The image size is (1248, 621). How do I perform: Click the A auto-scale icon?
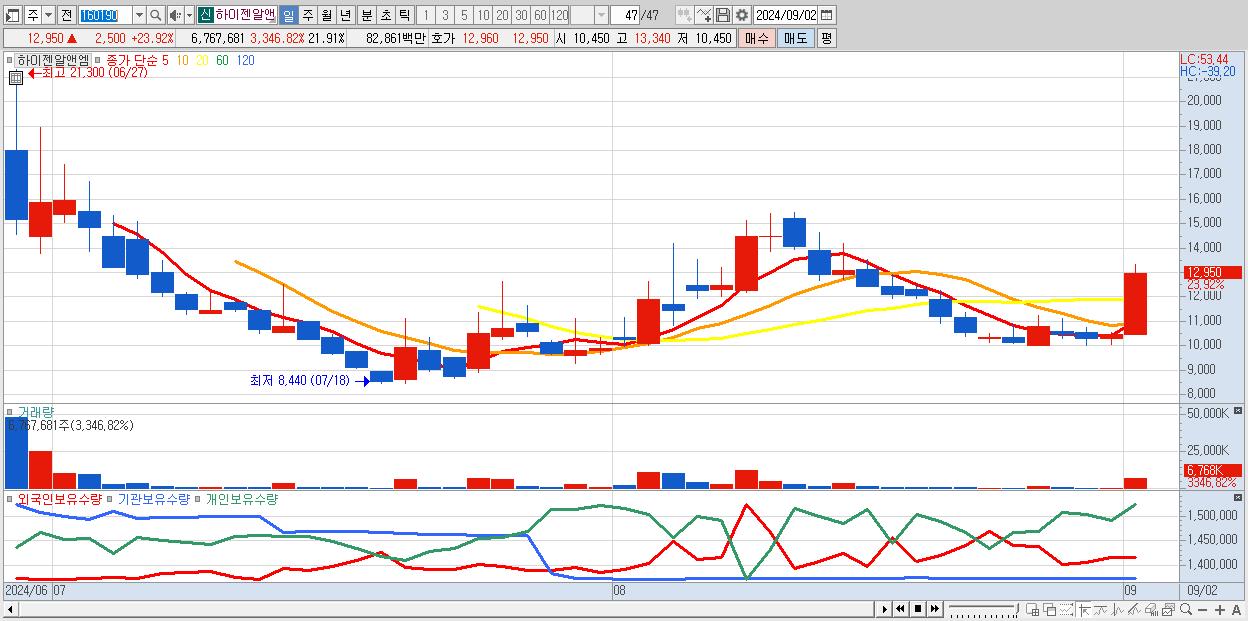click(1237, 609)
